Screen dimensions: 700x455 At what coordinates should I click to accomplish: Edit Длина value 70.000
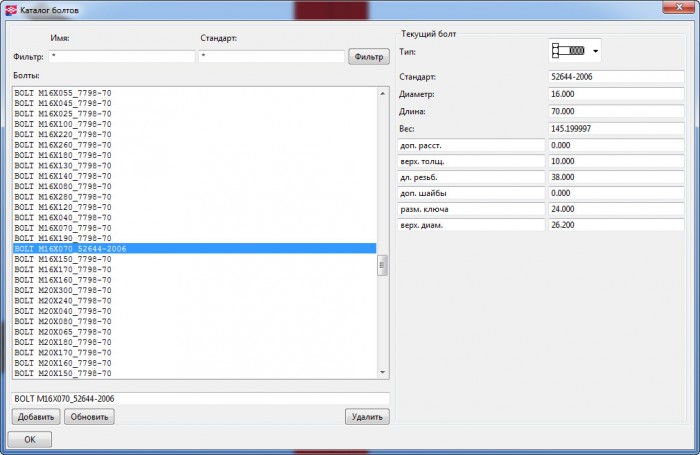[616, 111]
